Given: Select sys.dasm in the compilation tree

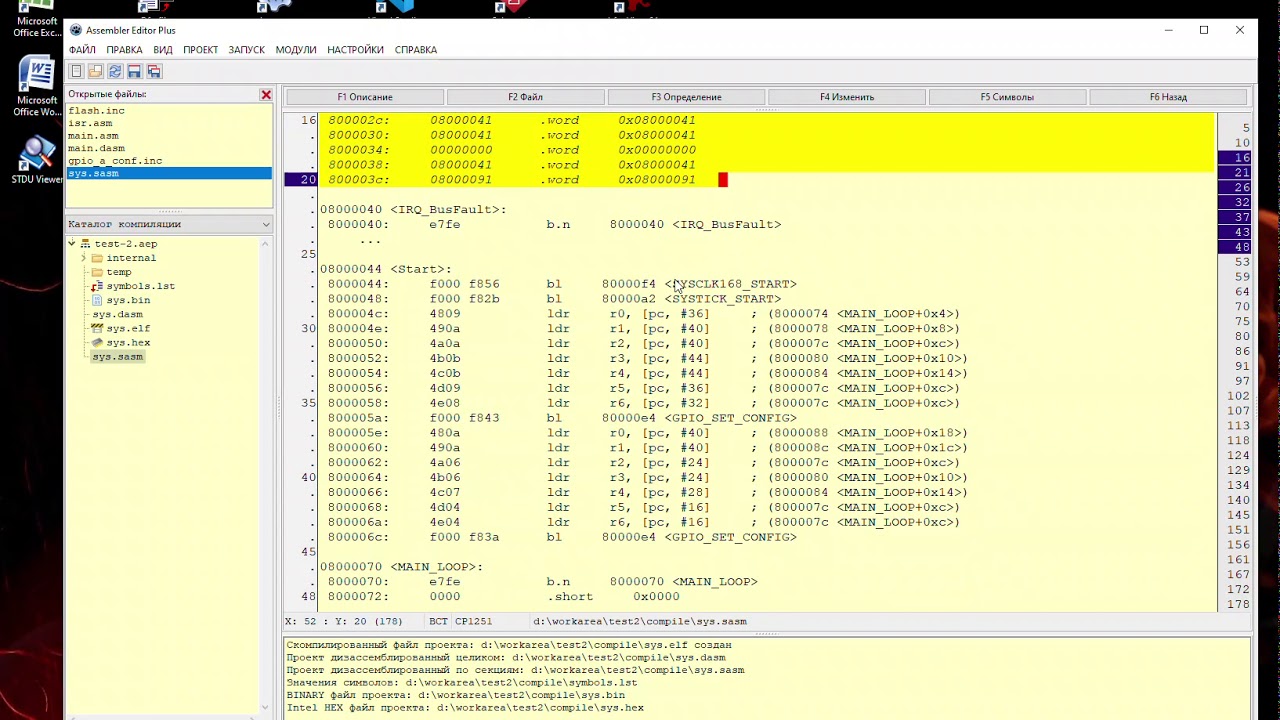Looking at the screenshot, I should (117, 314).
